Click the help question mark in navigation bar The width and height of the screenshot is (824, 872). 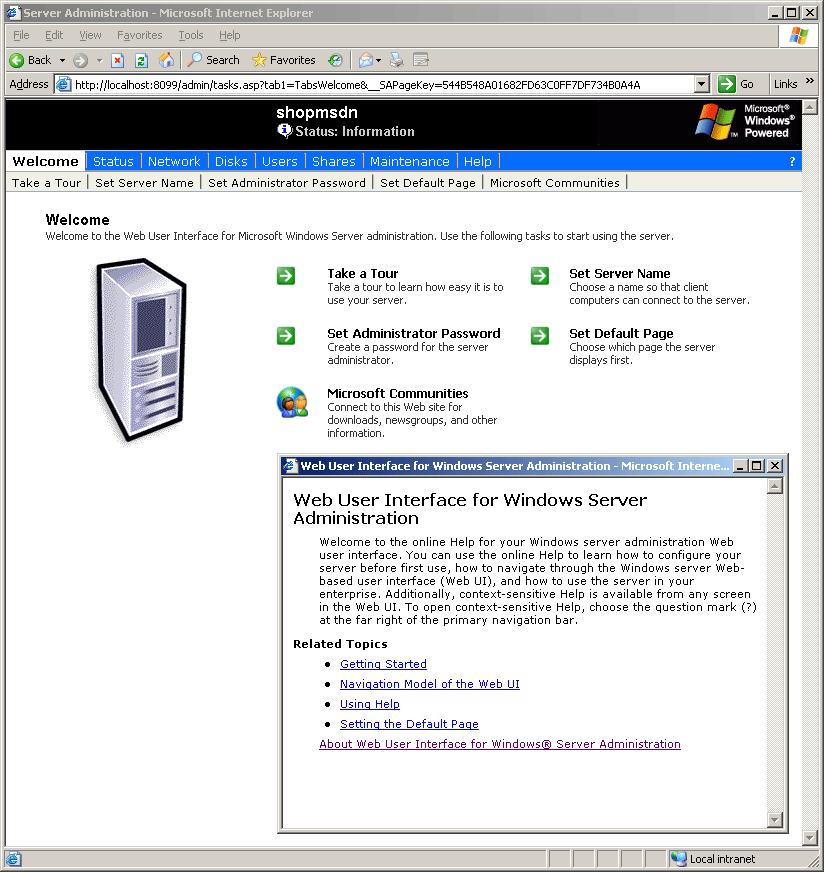point(792,161)
